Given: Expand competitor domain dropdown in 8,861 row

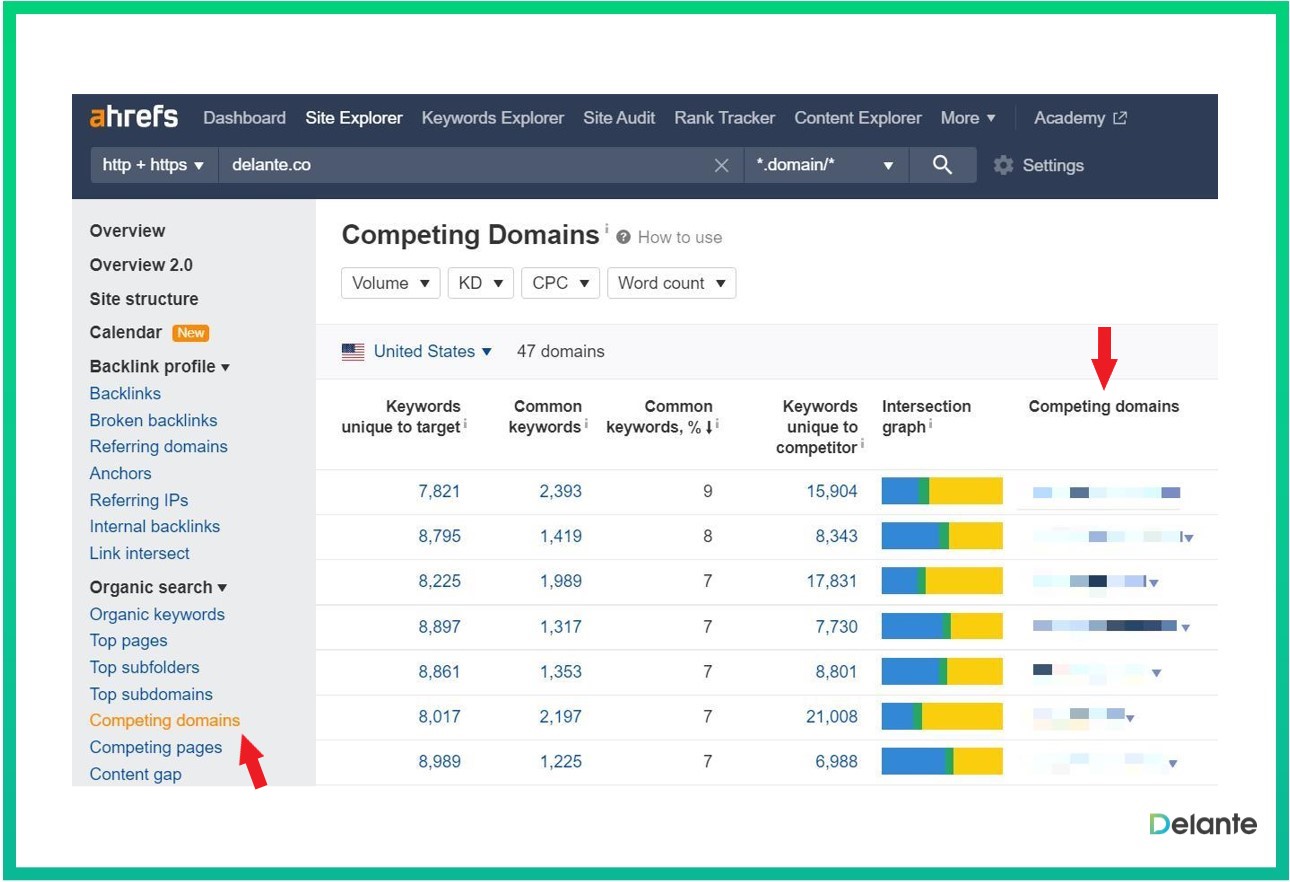Looking at the screenshot, I should click(x=1156, y=673).
